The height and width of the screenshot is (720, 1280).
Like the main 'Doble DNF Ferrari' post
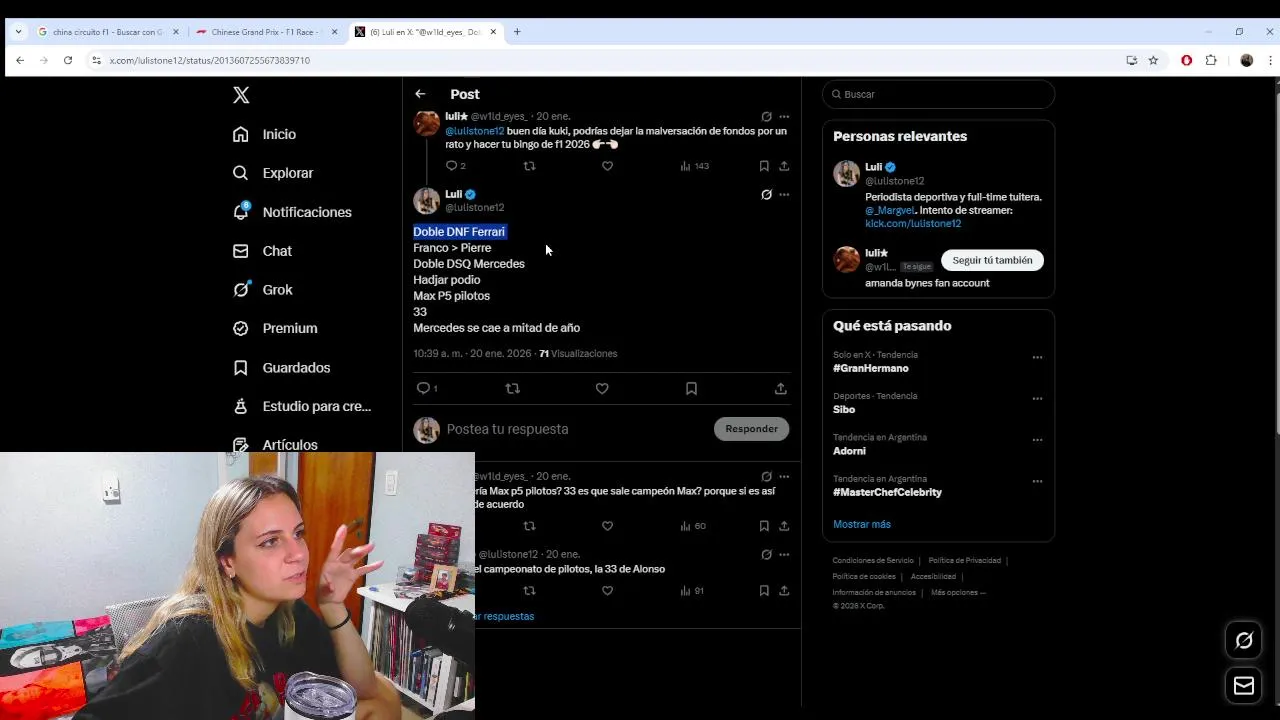(602, 388)
